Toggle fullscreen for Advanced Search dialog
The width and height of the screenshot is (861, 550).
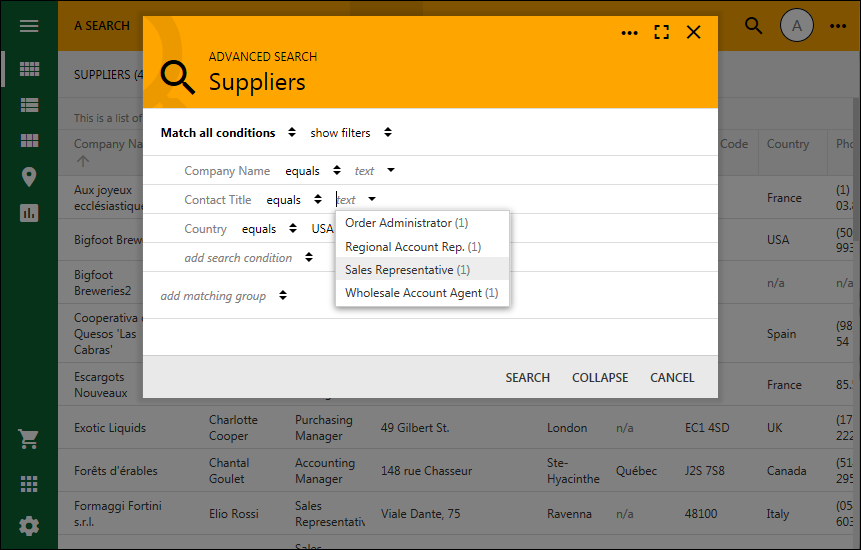point(662,32)
